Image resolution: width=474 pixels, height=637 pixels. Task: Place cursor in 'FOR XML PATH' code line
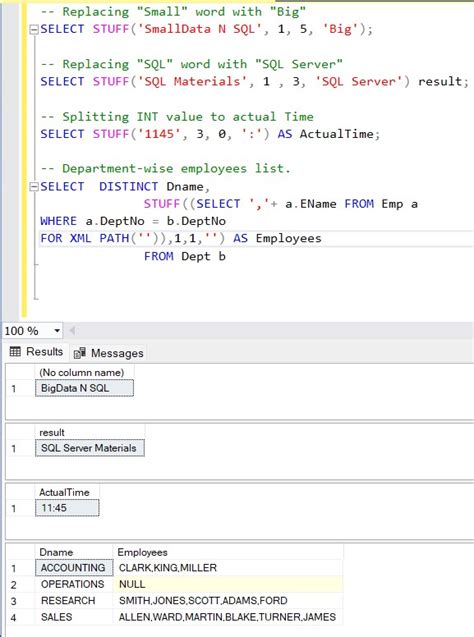[181, 238]
